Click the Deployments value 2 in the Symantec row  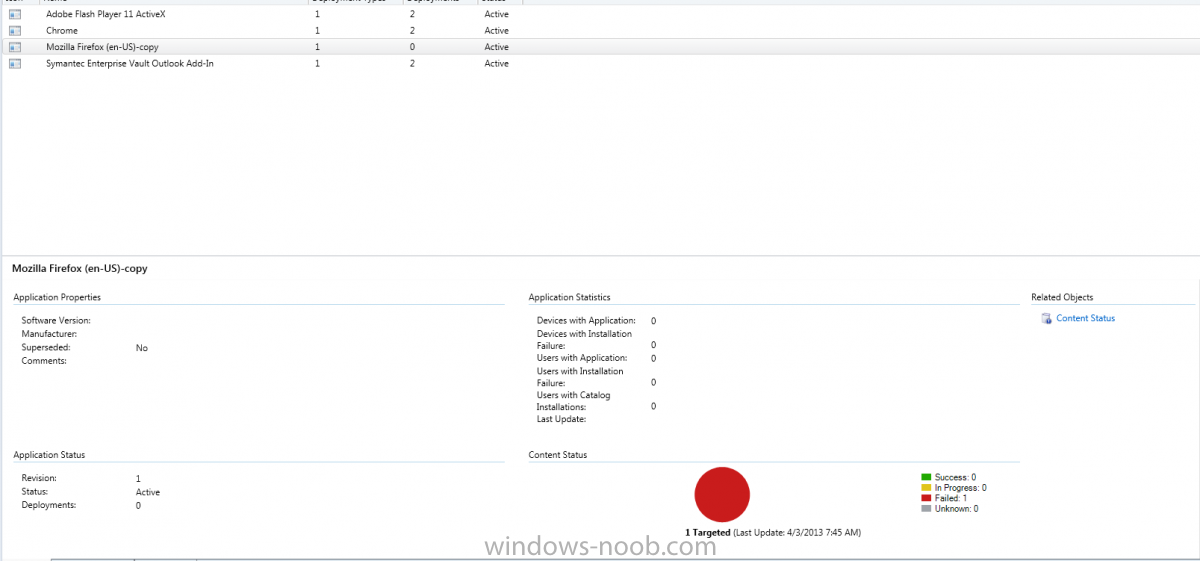(x=412, y=64)
